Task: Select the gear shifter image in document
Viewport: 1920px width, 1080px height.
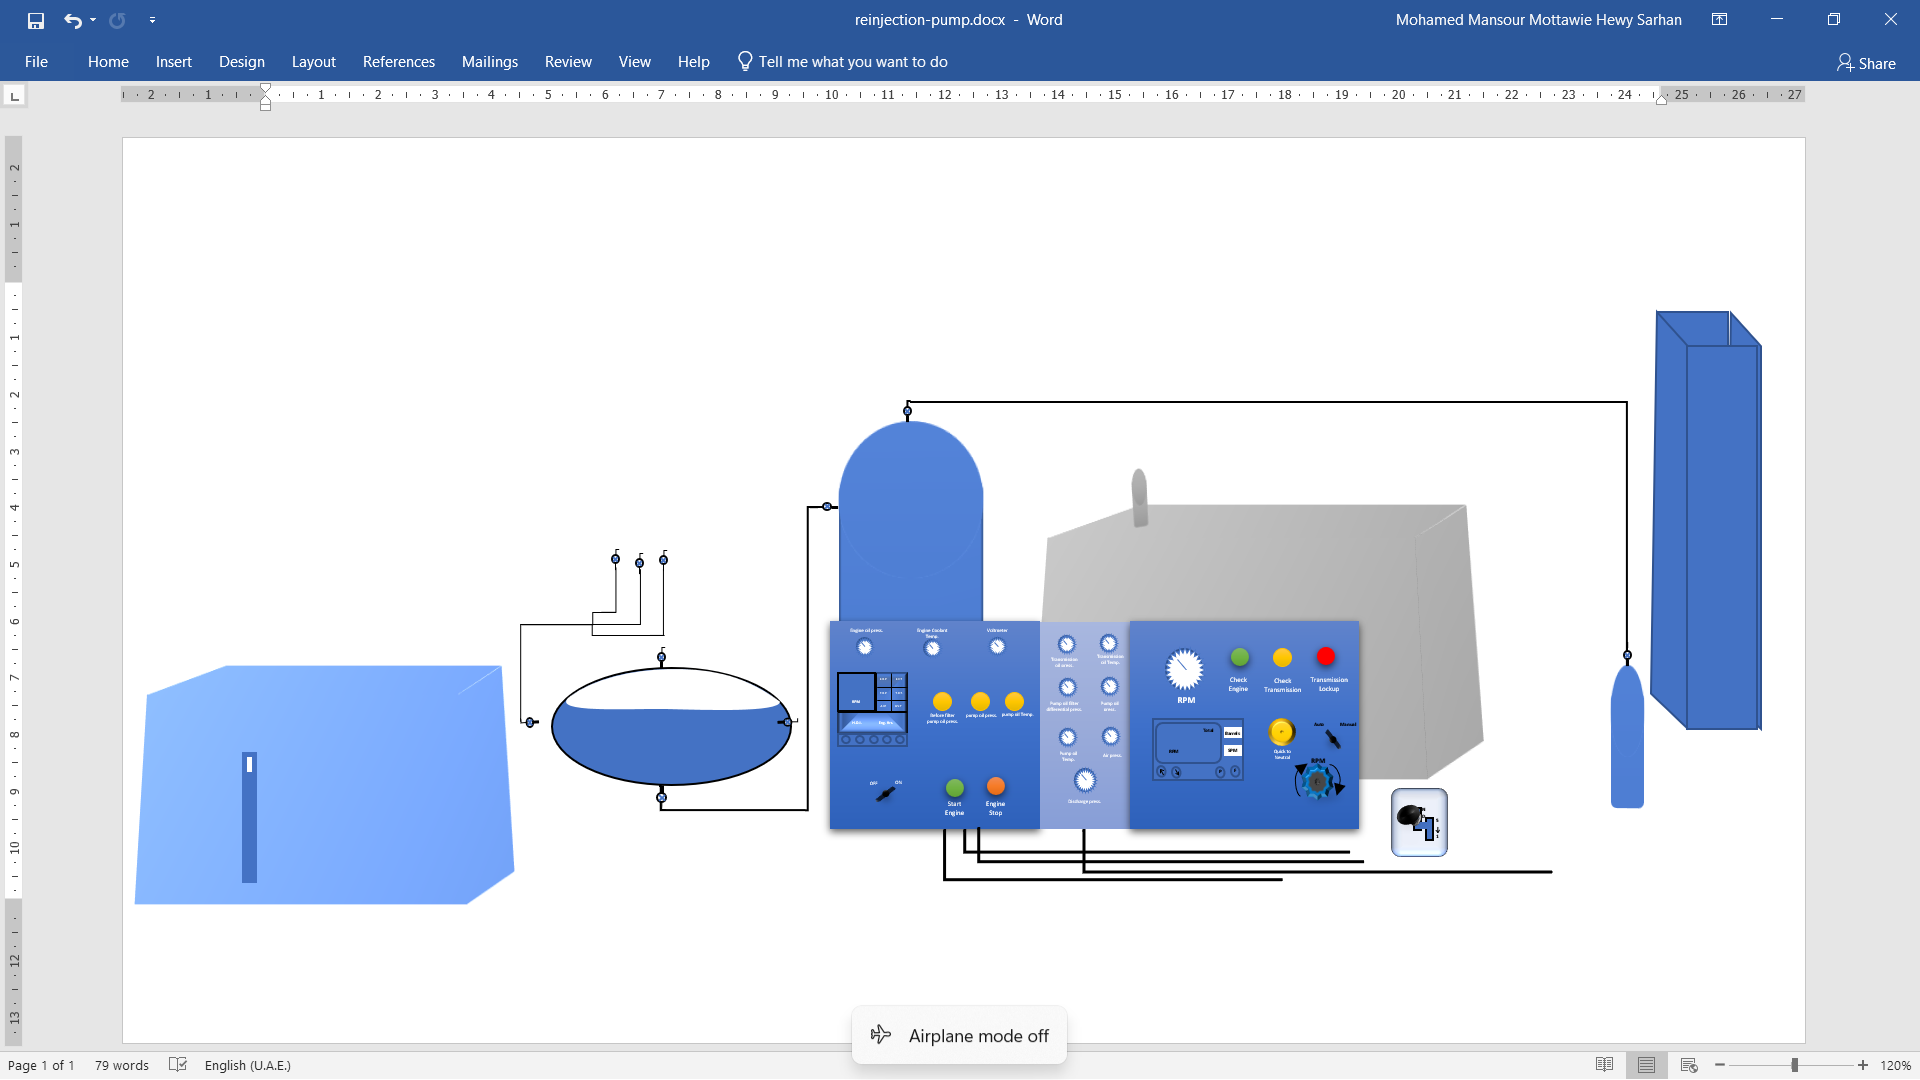Action: pos(1419,822)
